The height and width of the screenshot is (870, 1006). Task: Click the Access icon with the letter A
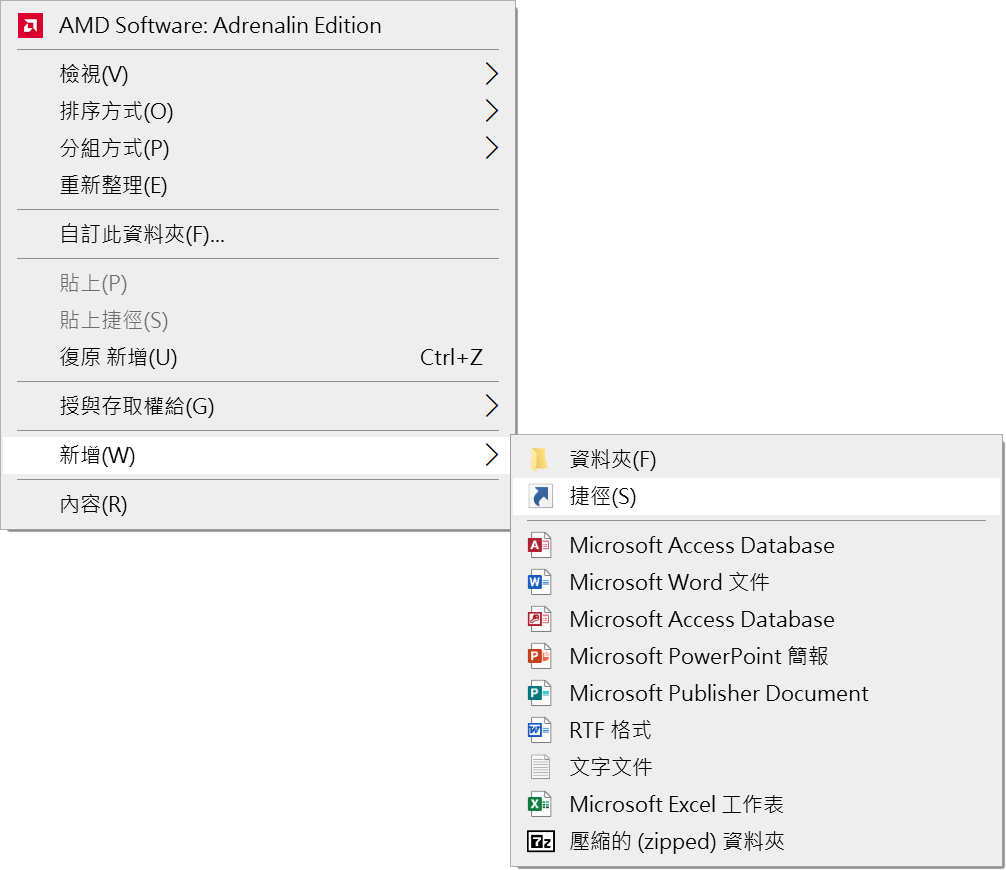(540, 546)
